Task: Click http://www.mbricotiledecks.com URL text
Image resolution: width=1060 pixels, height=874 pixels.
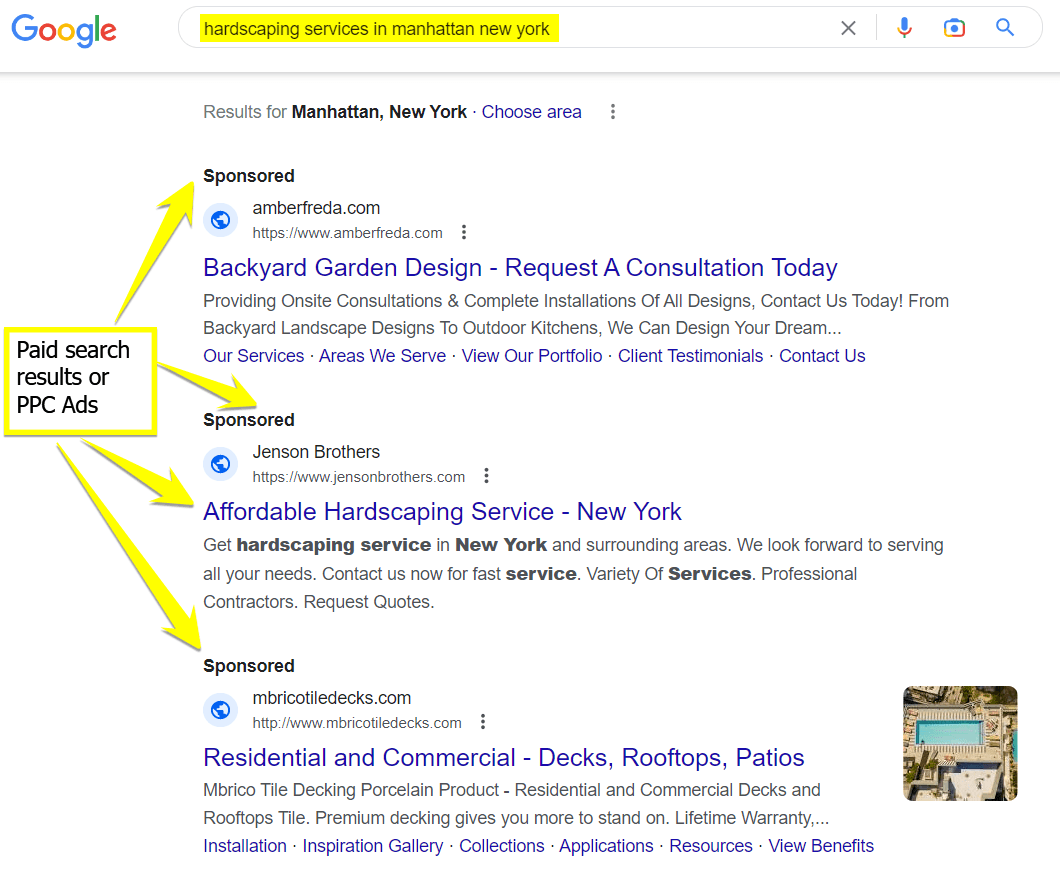Action: click(357, 723)
